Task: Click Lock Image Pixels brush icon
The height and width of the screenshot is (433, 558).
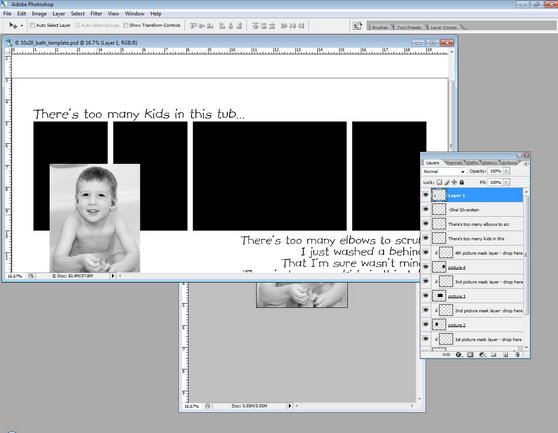Action: pyautogui.click(x=447, y=182)
